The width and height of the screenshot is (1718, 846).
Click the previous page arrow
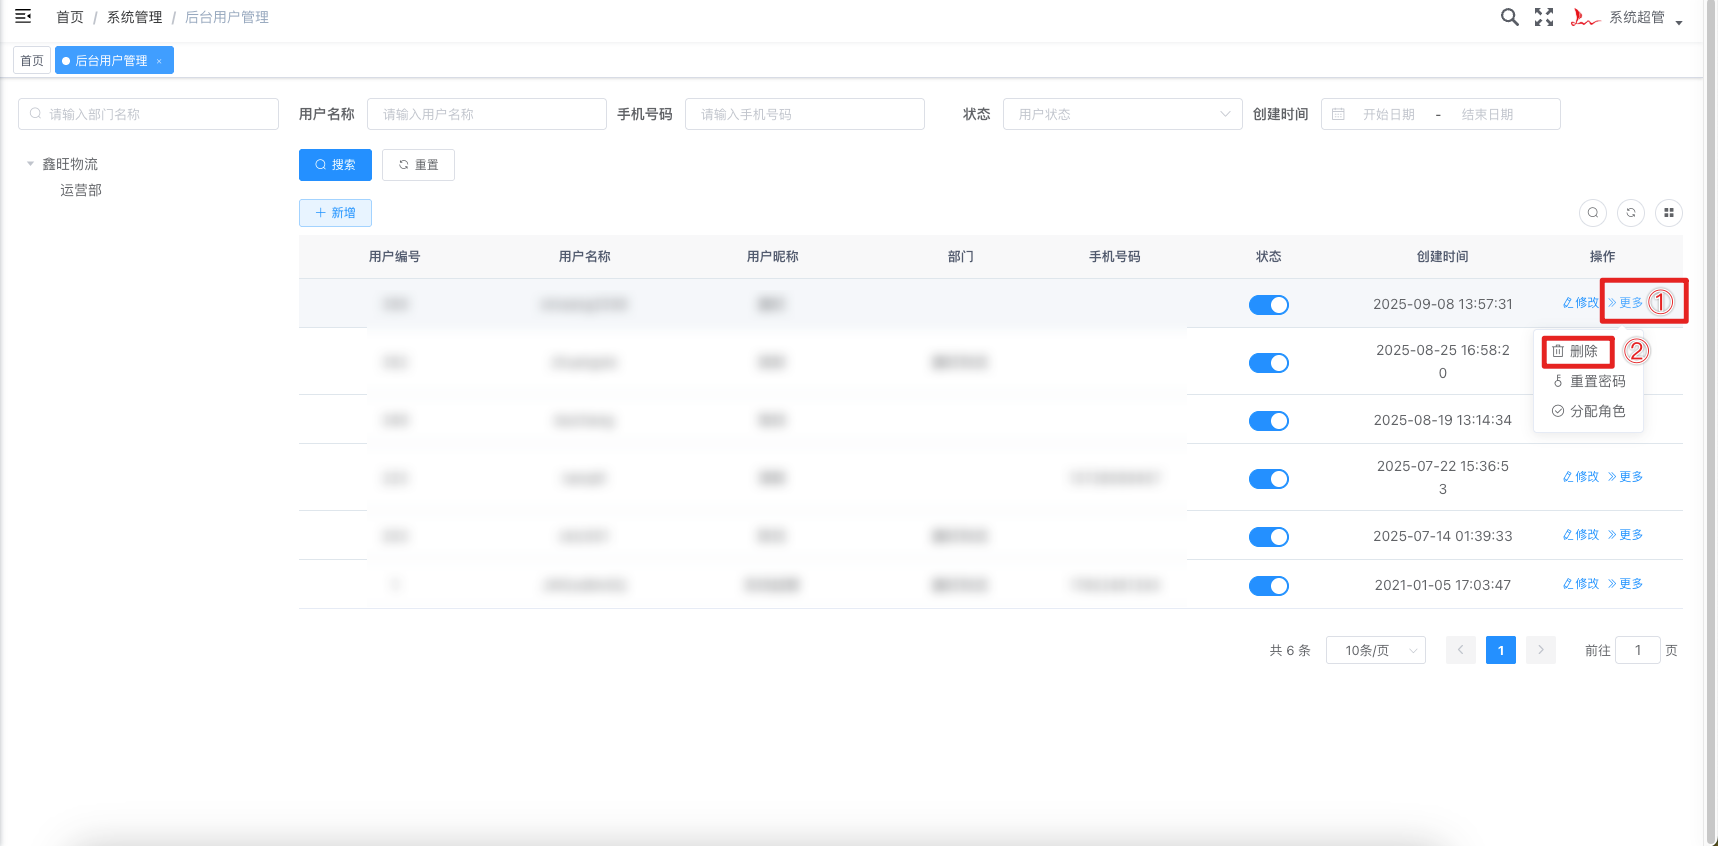(1461, 650)
